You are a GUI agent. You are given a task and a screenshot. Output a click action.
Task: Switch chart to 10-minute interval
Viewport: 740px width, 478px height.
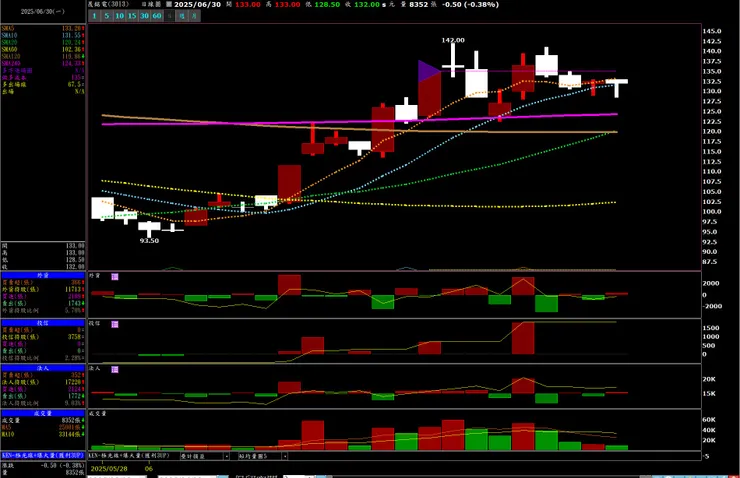(119, 16)
